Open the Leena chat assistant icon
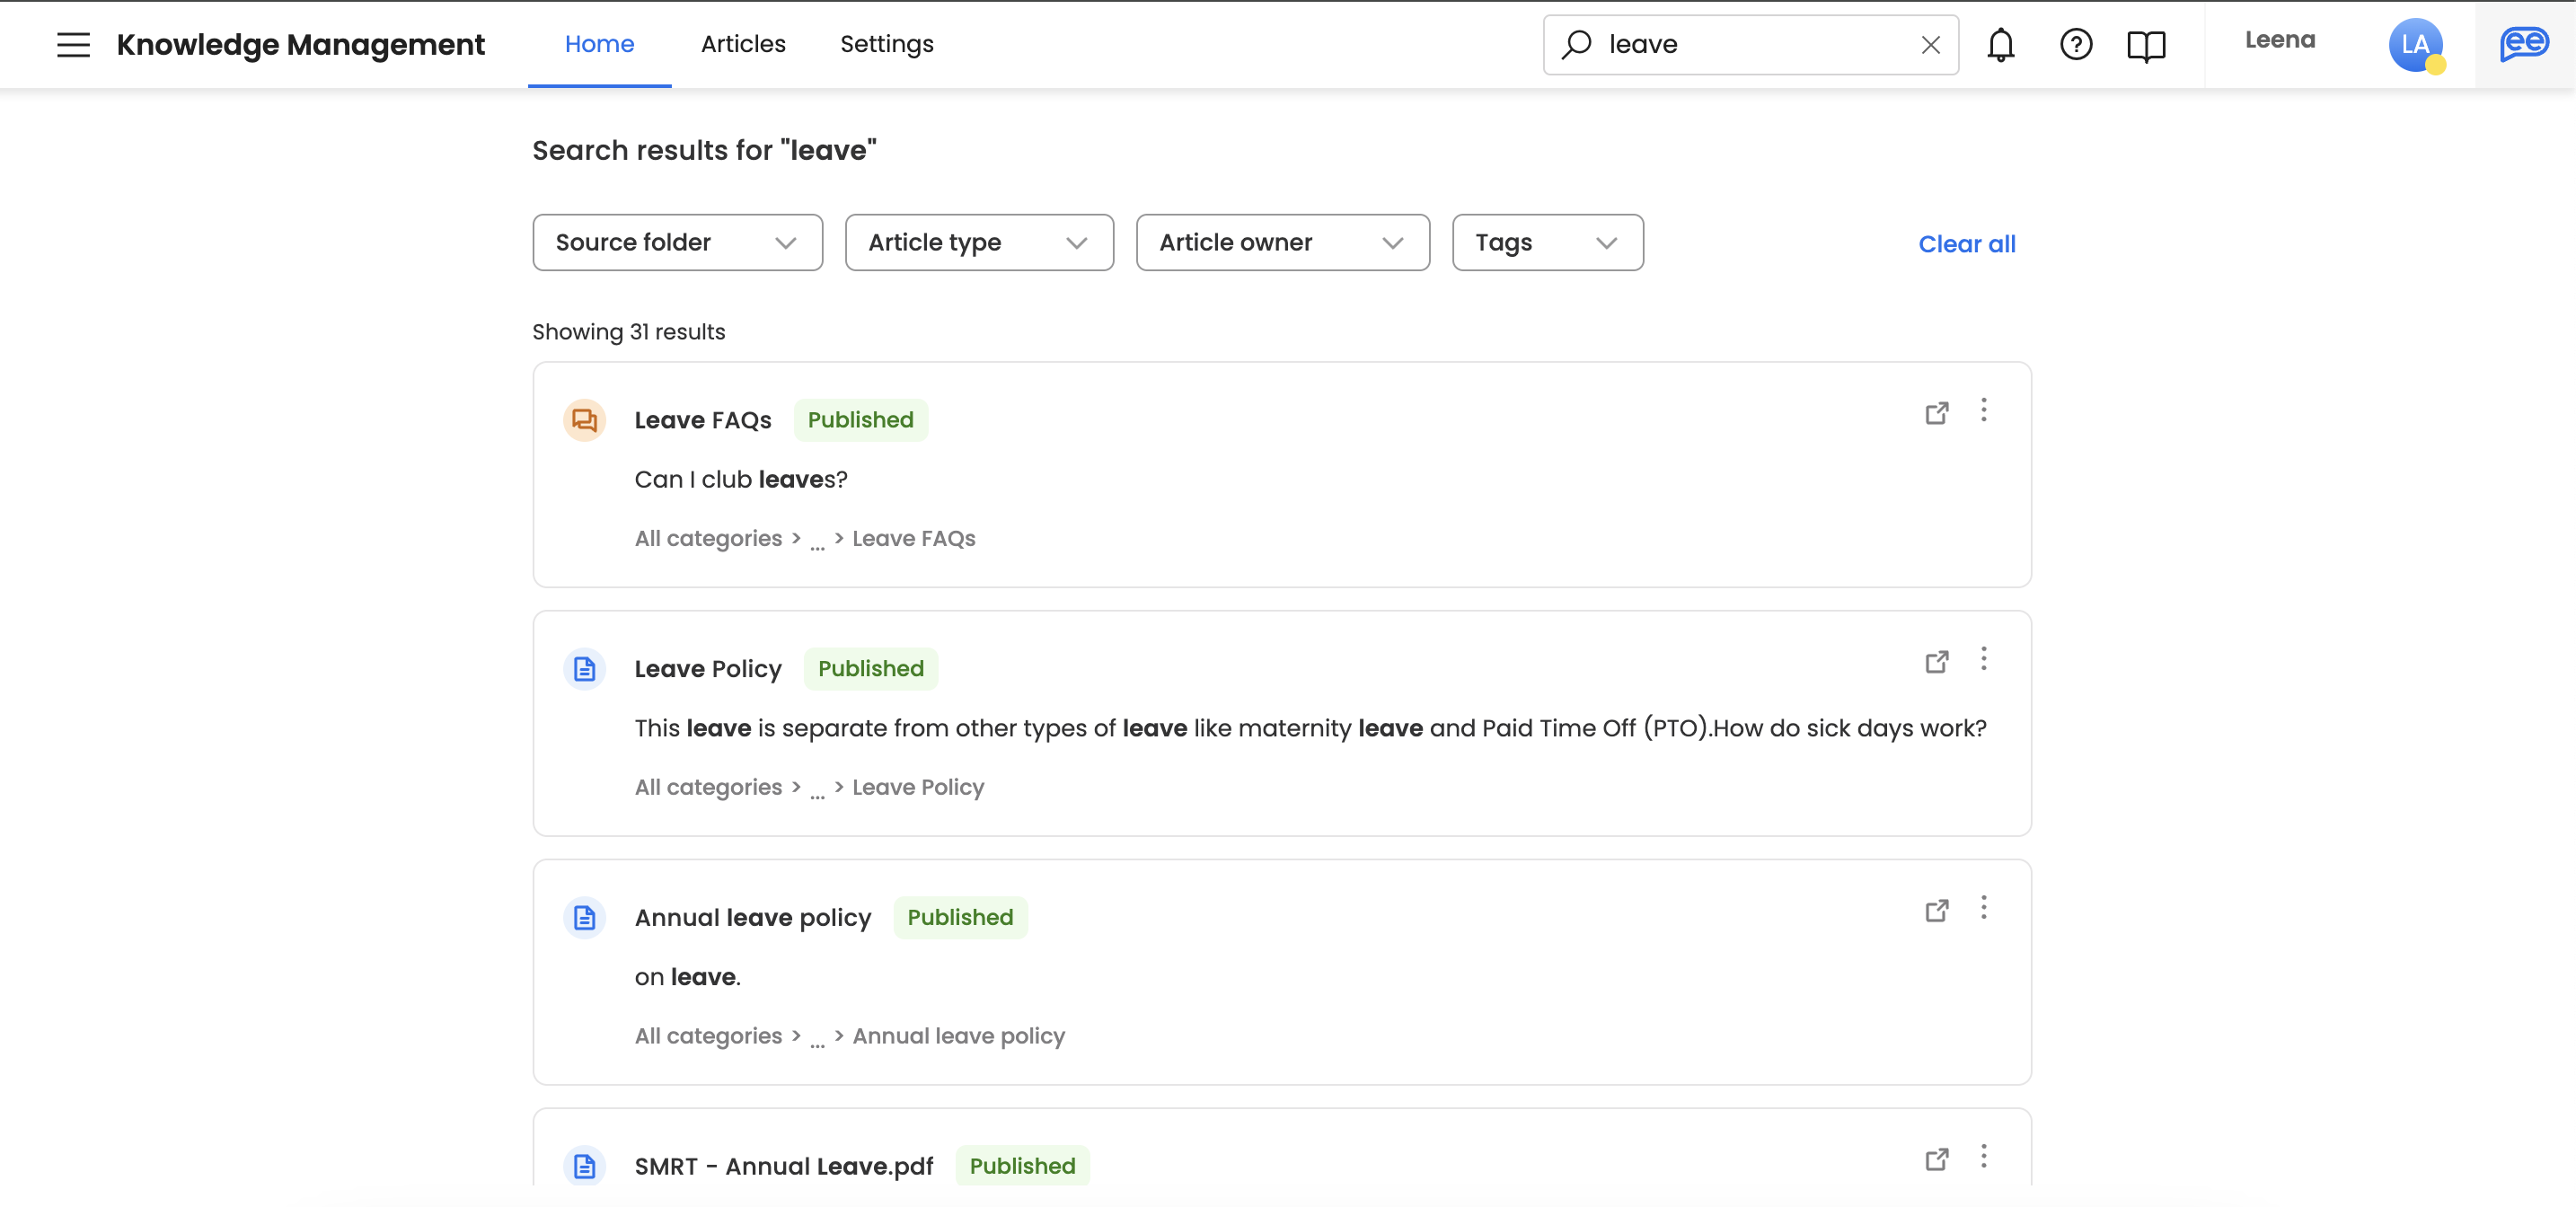The image size is (2576, 1207). pos(2523,45)
